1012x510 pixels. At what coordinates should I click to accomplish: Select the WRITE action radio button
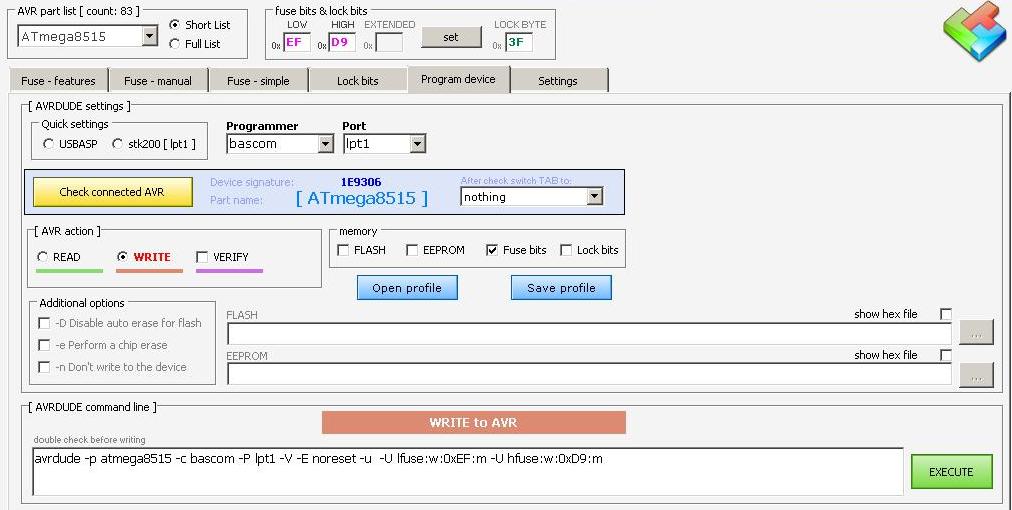[123, 256]
